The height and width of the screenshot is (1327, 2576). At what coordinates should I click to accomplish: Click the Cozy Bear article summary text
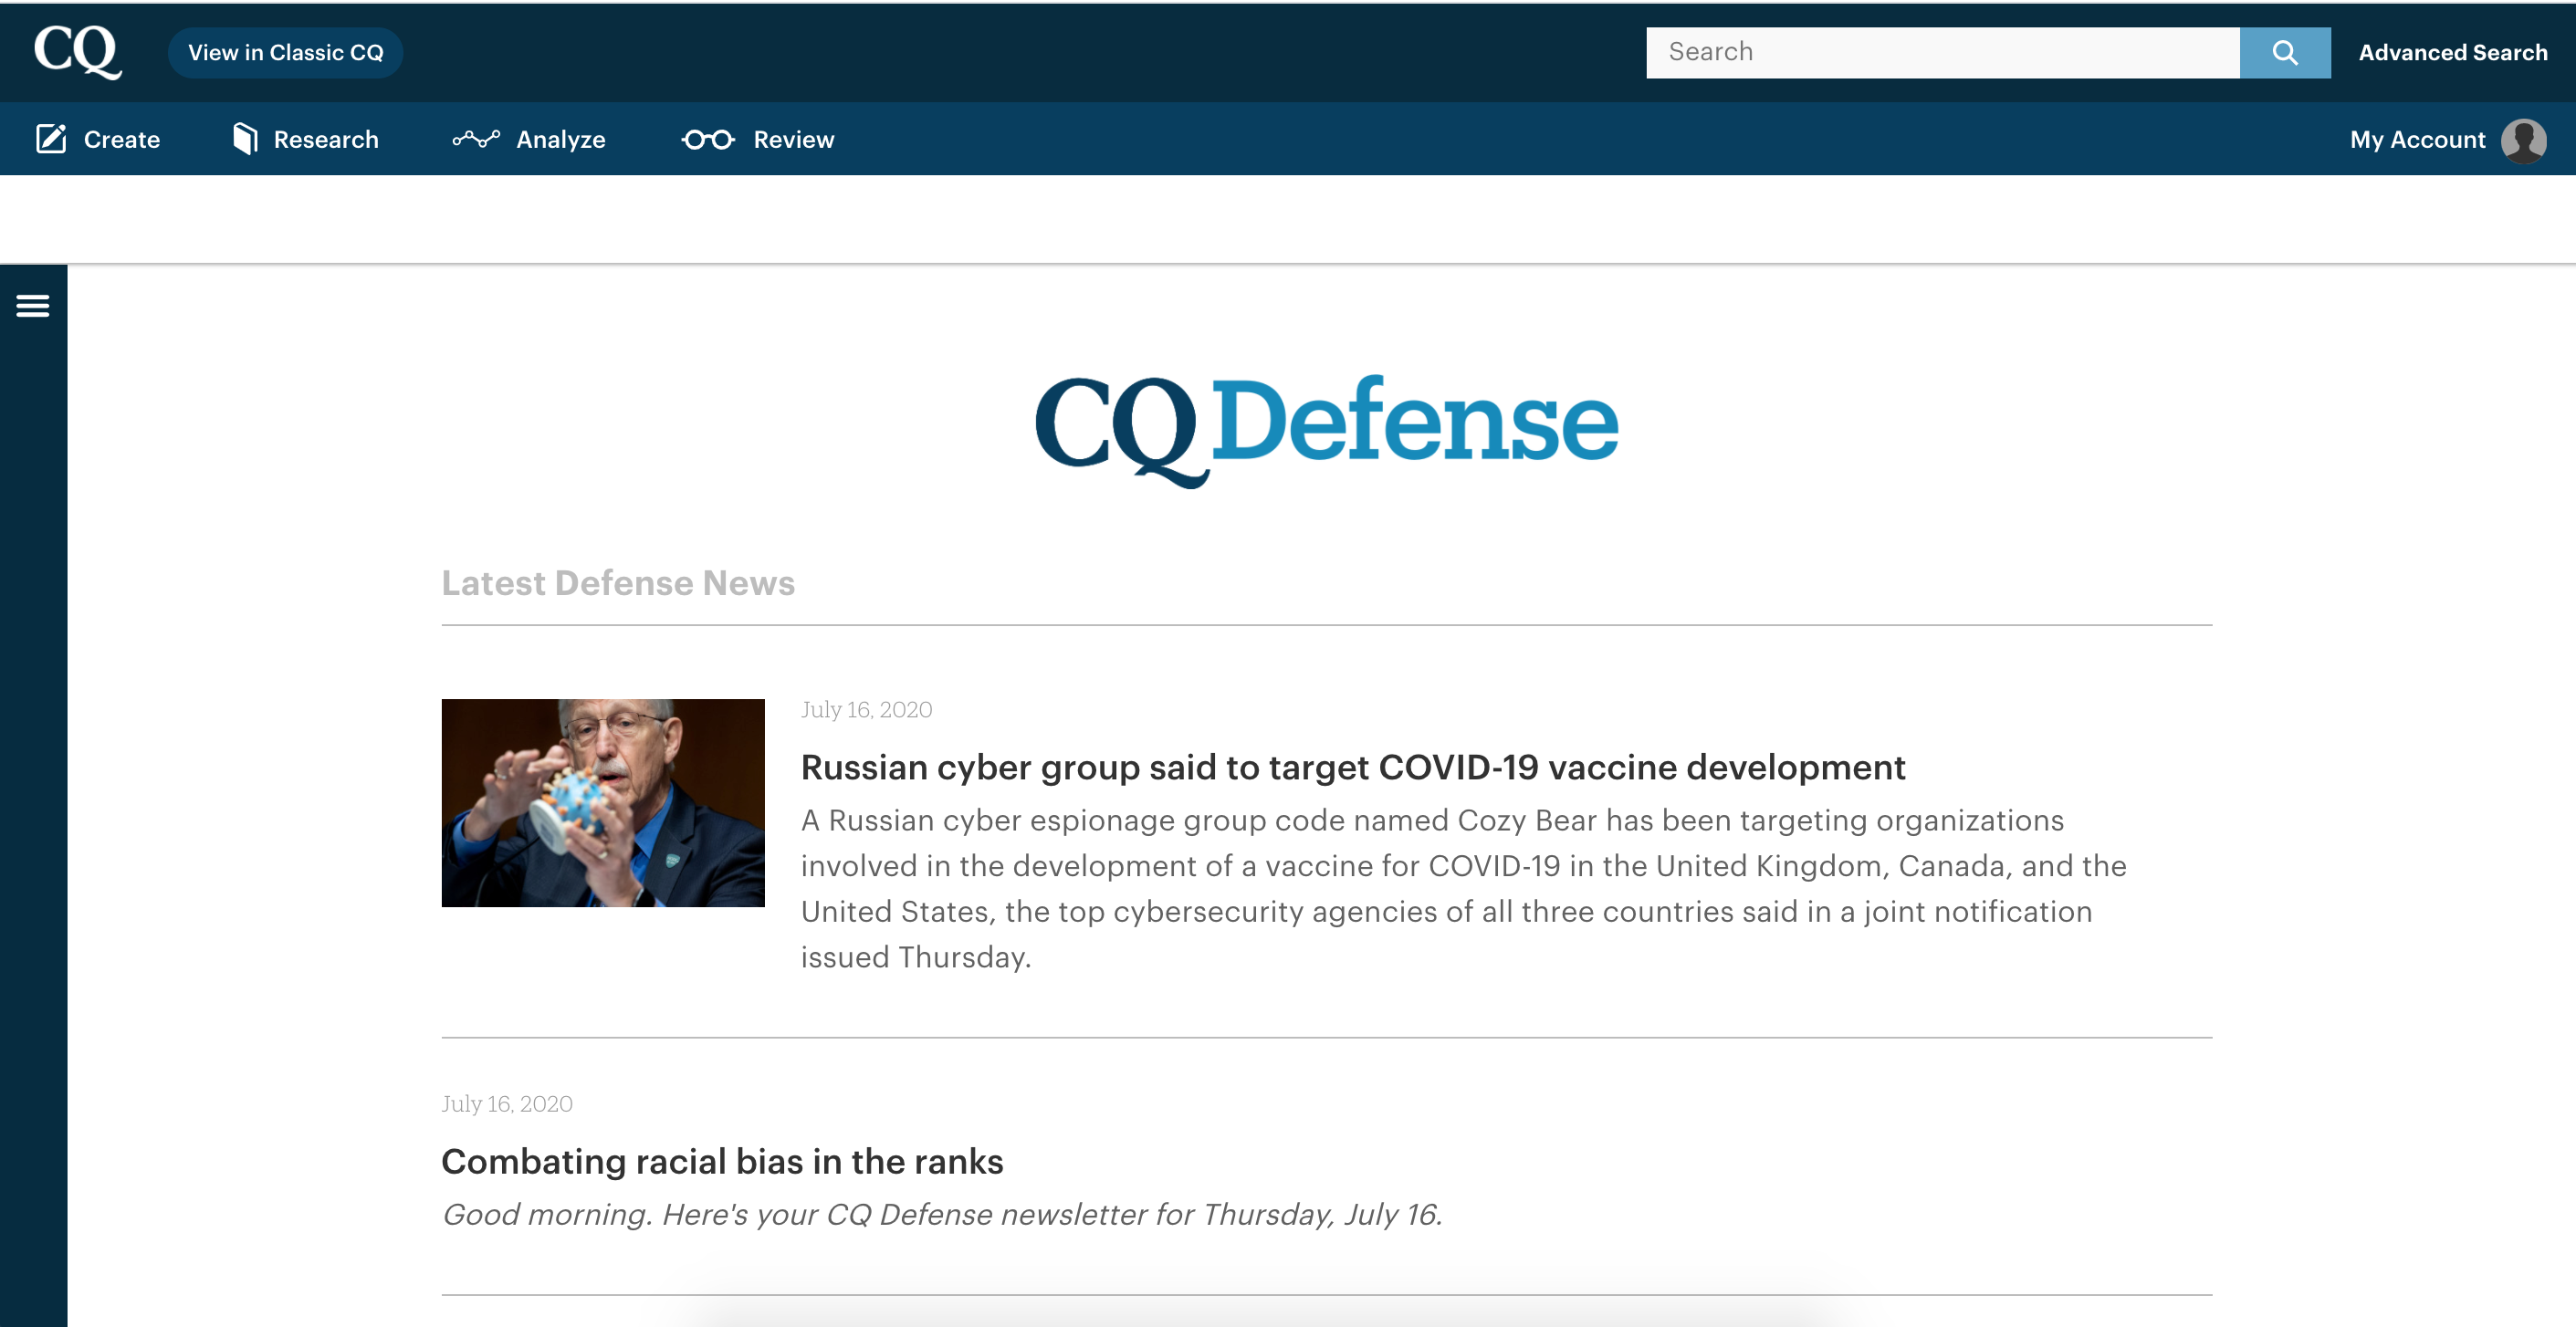pos(1464,888)
